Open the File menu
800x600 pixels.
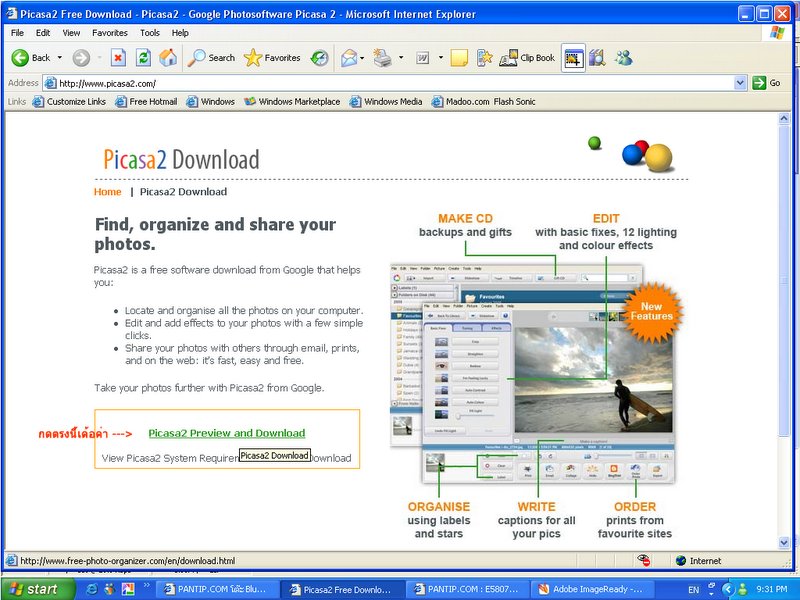click(x=17, y=33)
